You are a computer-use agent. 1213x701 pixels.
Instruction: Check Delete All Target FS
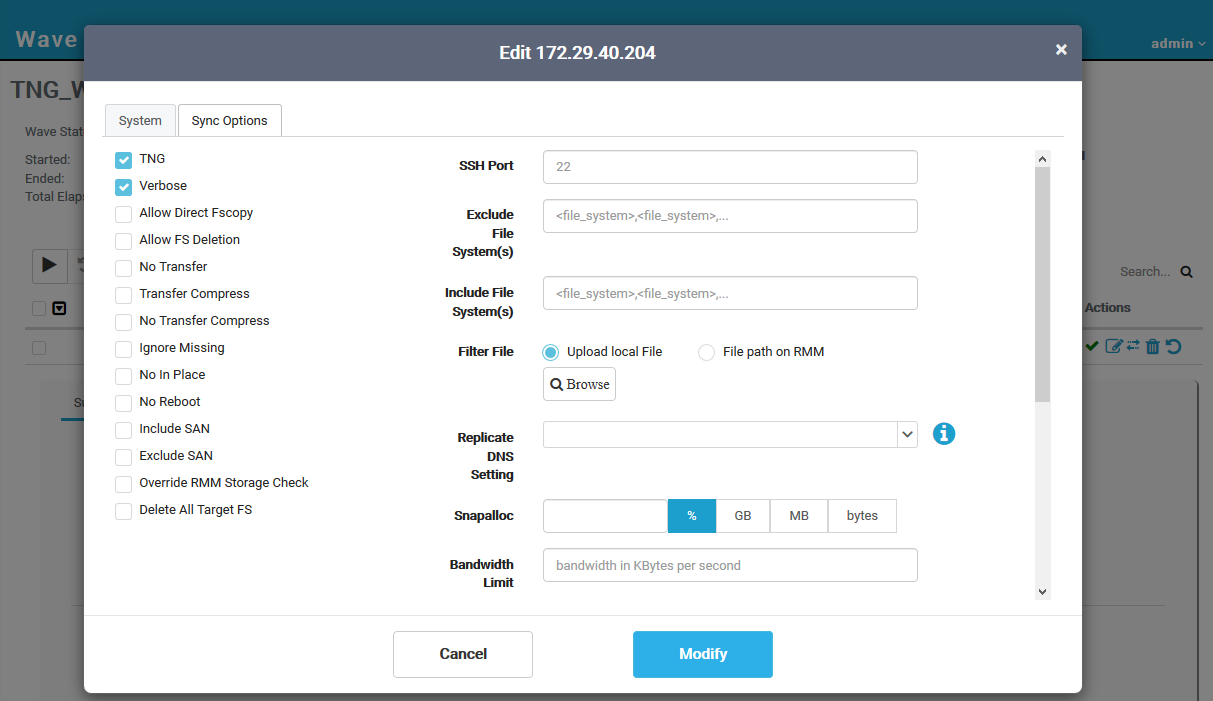[123, 510]
